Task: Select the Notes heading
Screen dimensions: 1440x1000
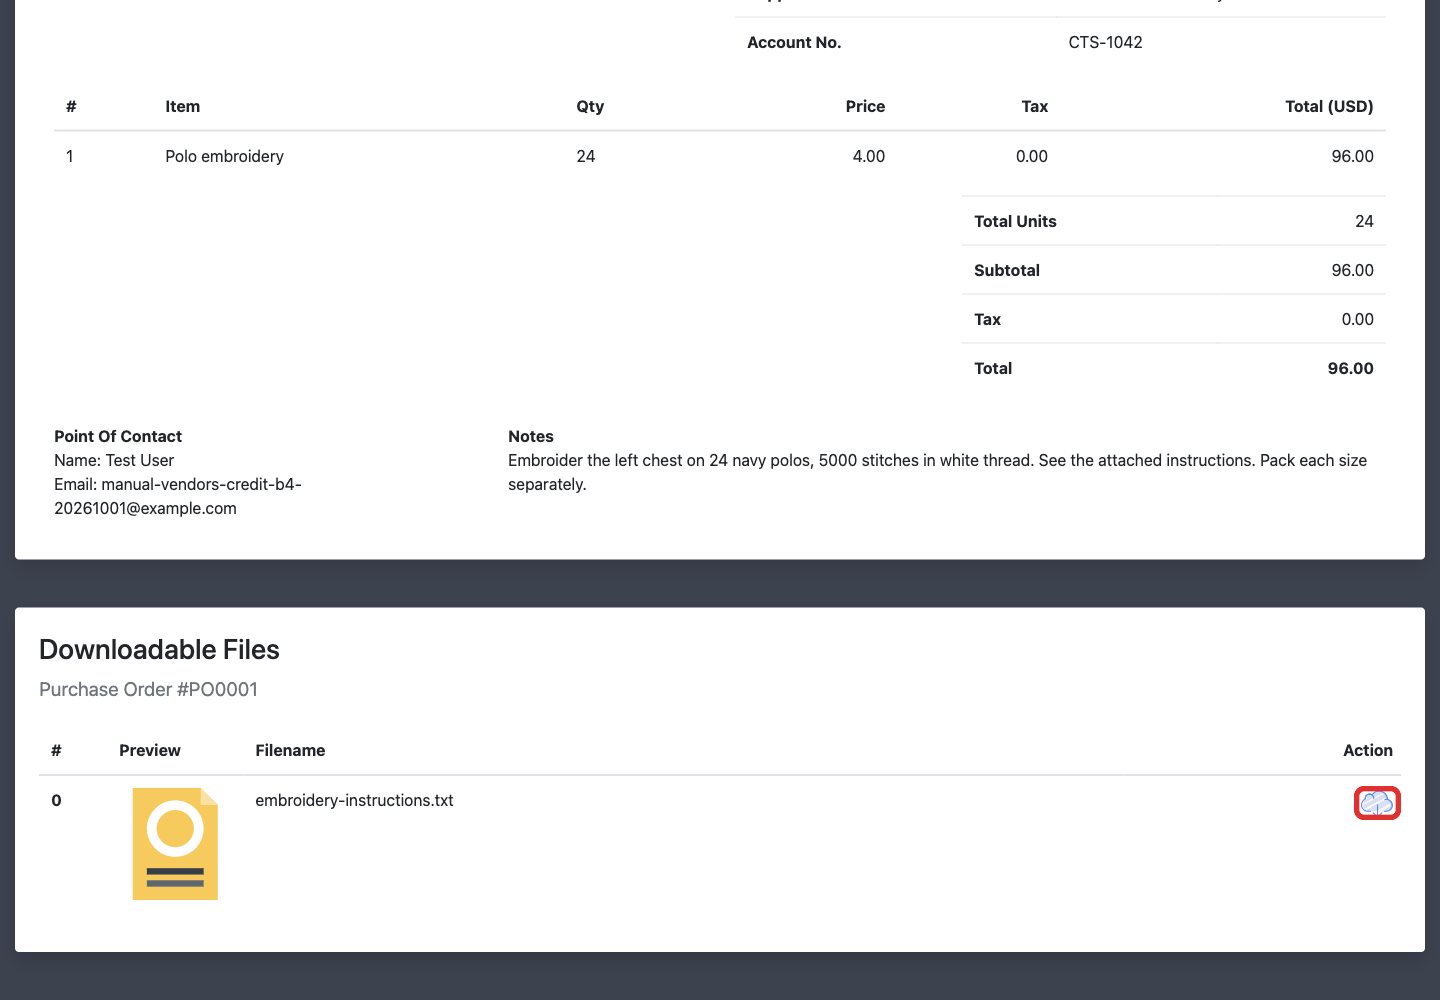Action: (531, 436)
